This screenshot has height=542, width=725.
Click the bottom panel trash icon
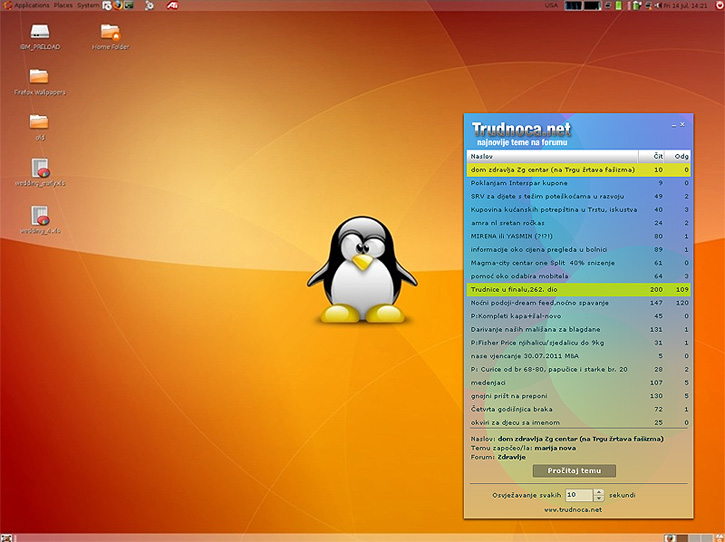click(719, 538)
